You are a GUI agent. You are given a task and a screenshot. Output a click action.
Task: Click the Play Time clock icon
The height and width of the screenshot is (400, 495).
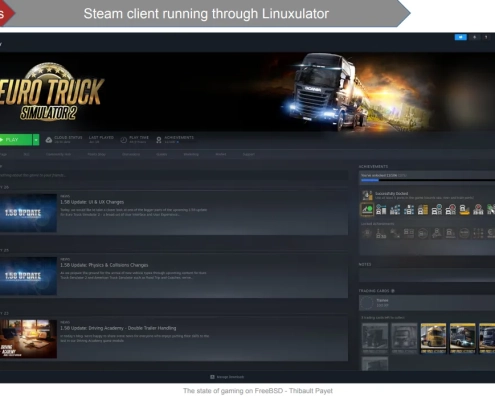click(x=124, y=140)
